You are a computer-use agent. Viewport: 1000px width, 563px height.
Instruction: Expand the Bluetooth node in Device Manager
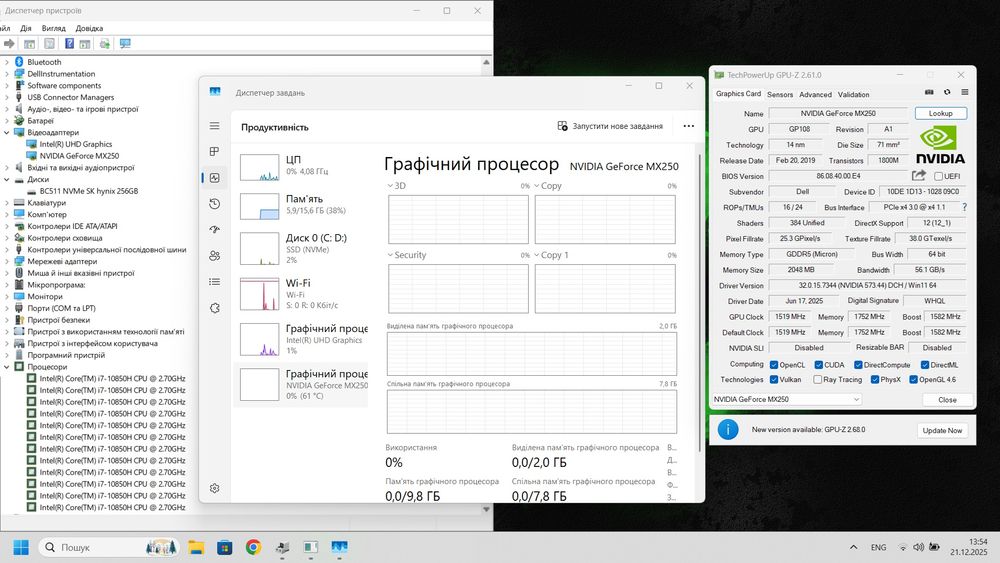pos(7,62)
